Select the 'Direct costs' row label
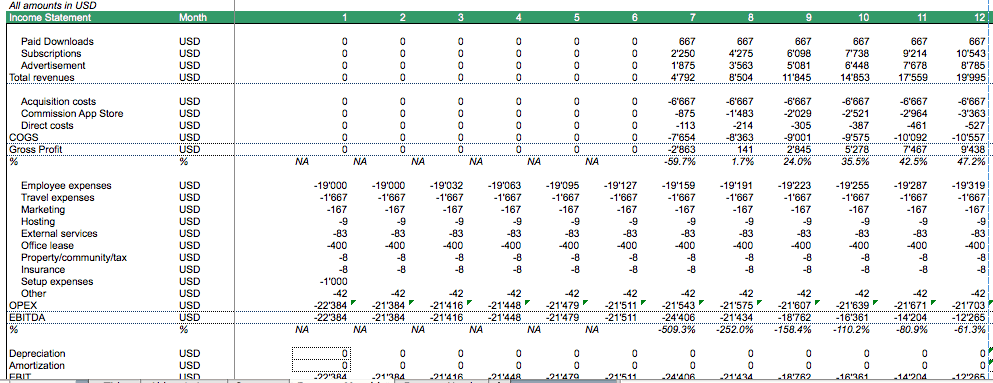Viewport: 993px width, 383px height. coord(47,125)
